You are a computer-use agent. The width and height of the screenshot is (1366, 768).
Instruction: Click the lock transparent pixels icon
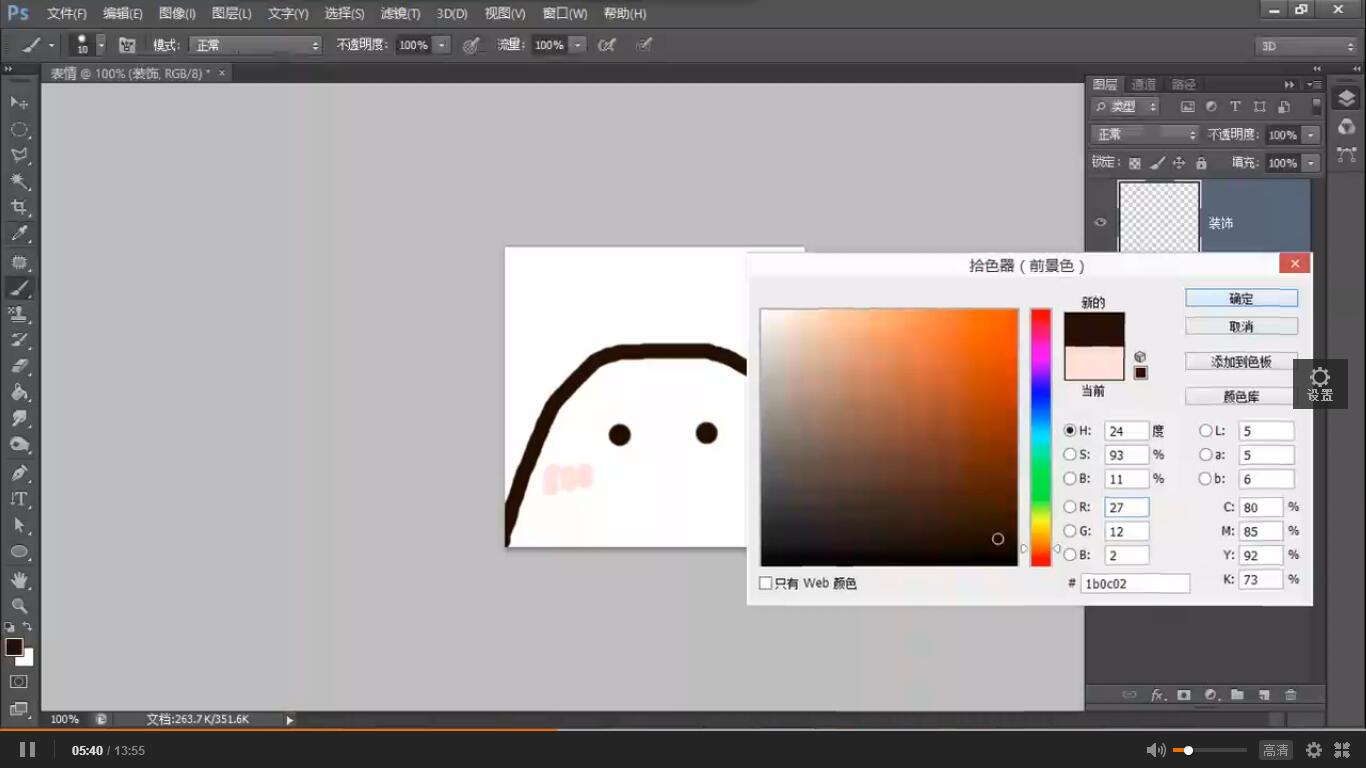pyautogui.click(x=1135, y=163)
